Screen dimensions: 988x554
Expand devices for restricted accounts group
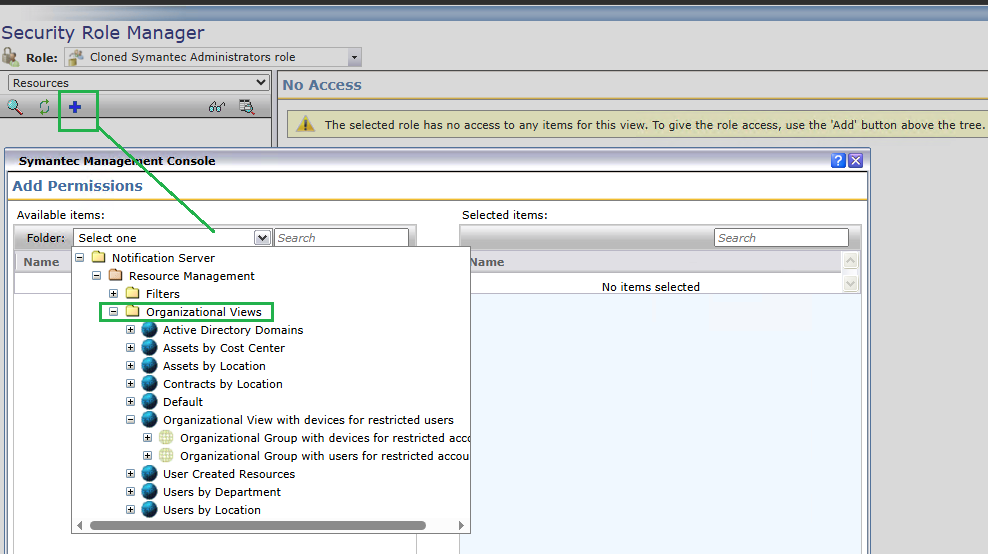(147, 437)
